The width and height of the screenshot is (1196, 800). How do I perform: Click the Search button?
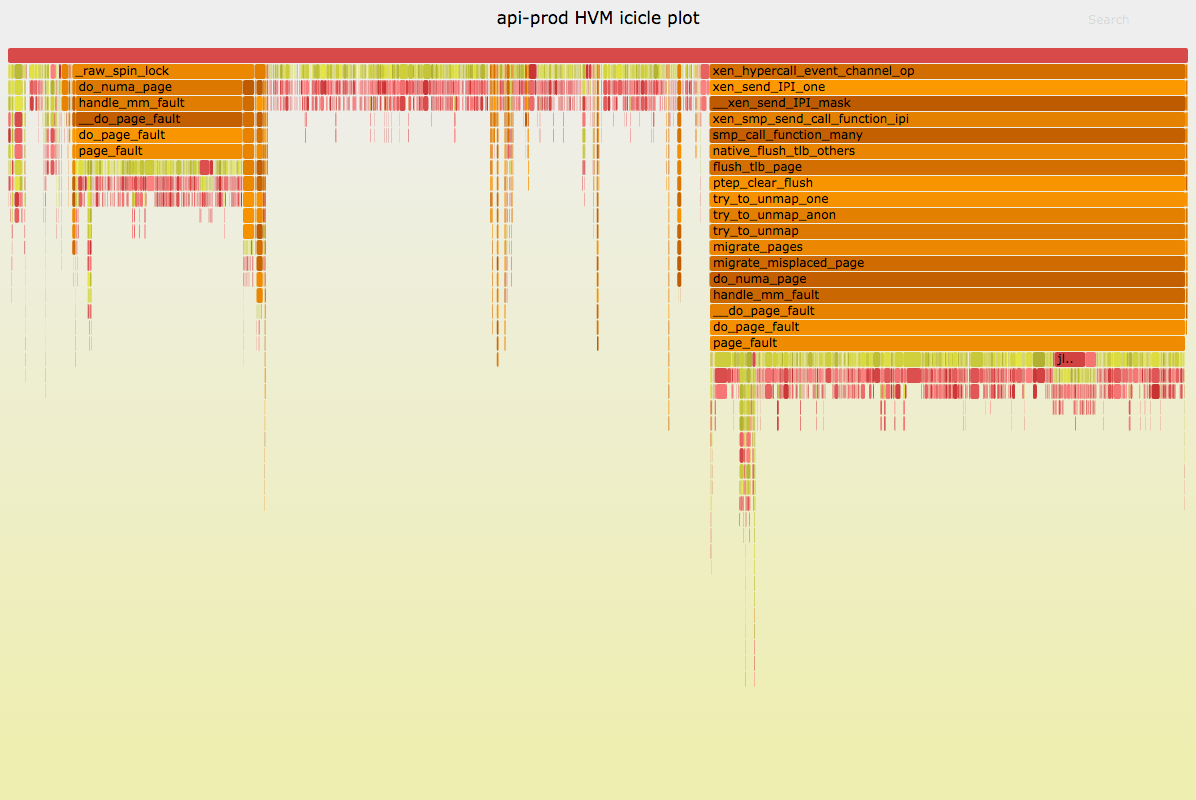point(1108,20)
